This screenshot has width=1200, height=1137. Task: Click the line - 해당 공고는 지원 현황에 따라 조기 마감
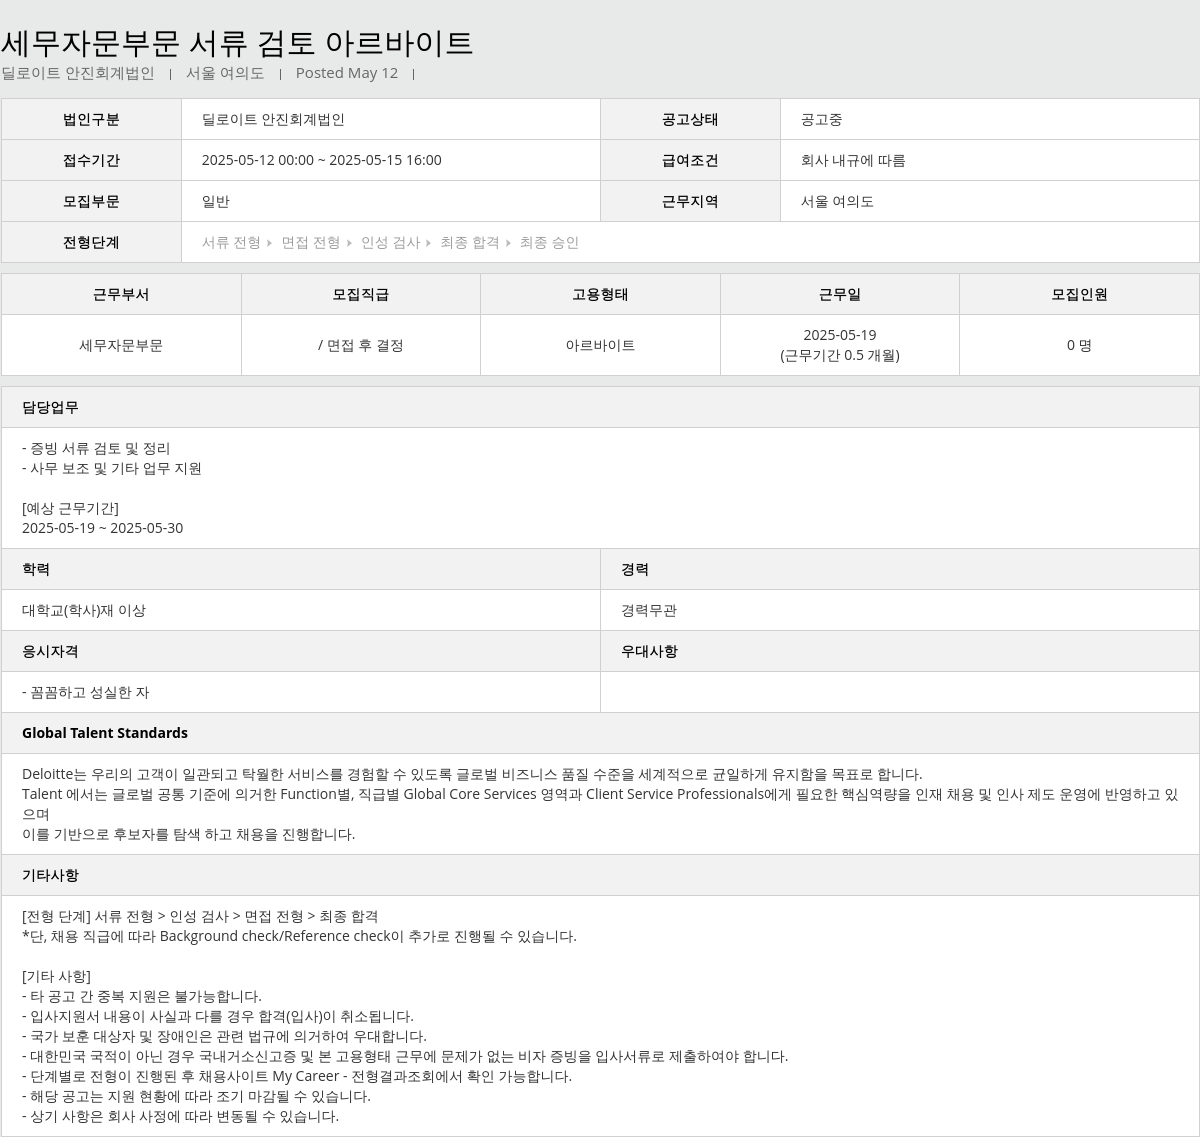click(x=196, y=1096)
